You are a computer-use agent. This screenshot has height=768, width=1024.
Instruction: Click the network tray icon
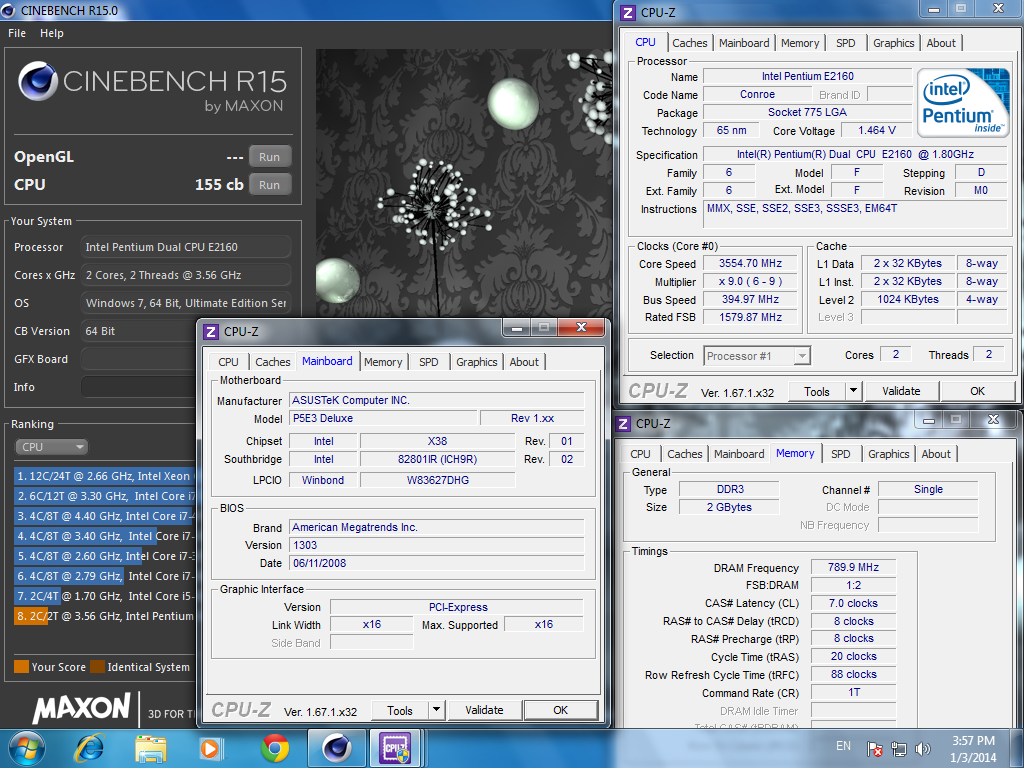click(899, 749)
